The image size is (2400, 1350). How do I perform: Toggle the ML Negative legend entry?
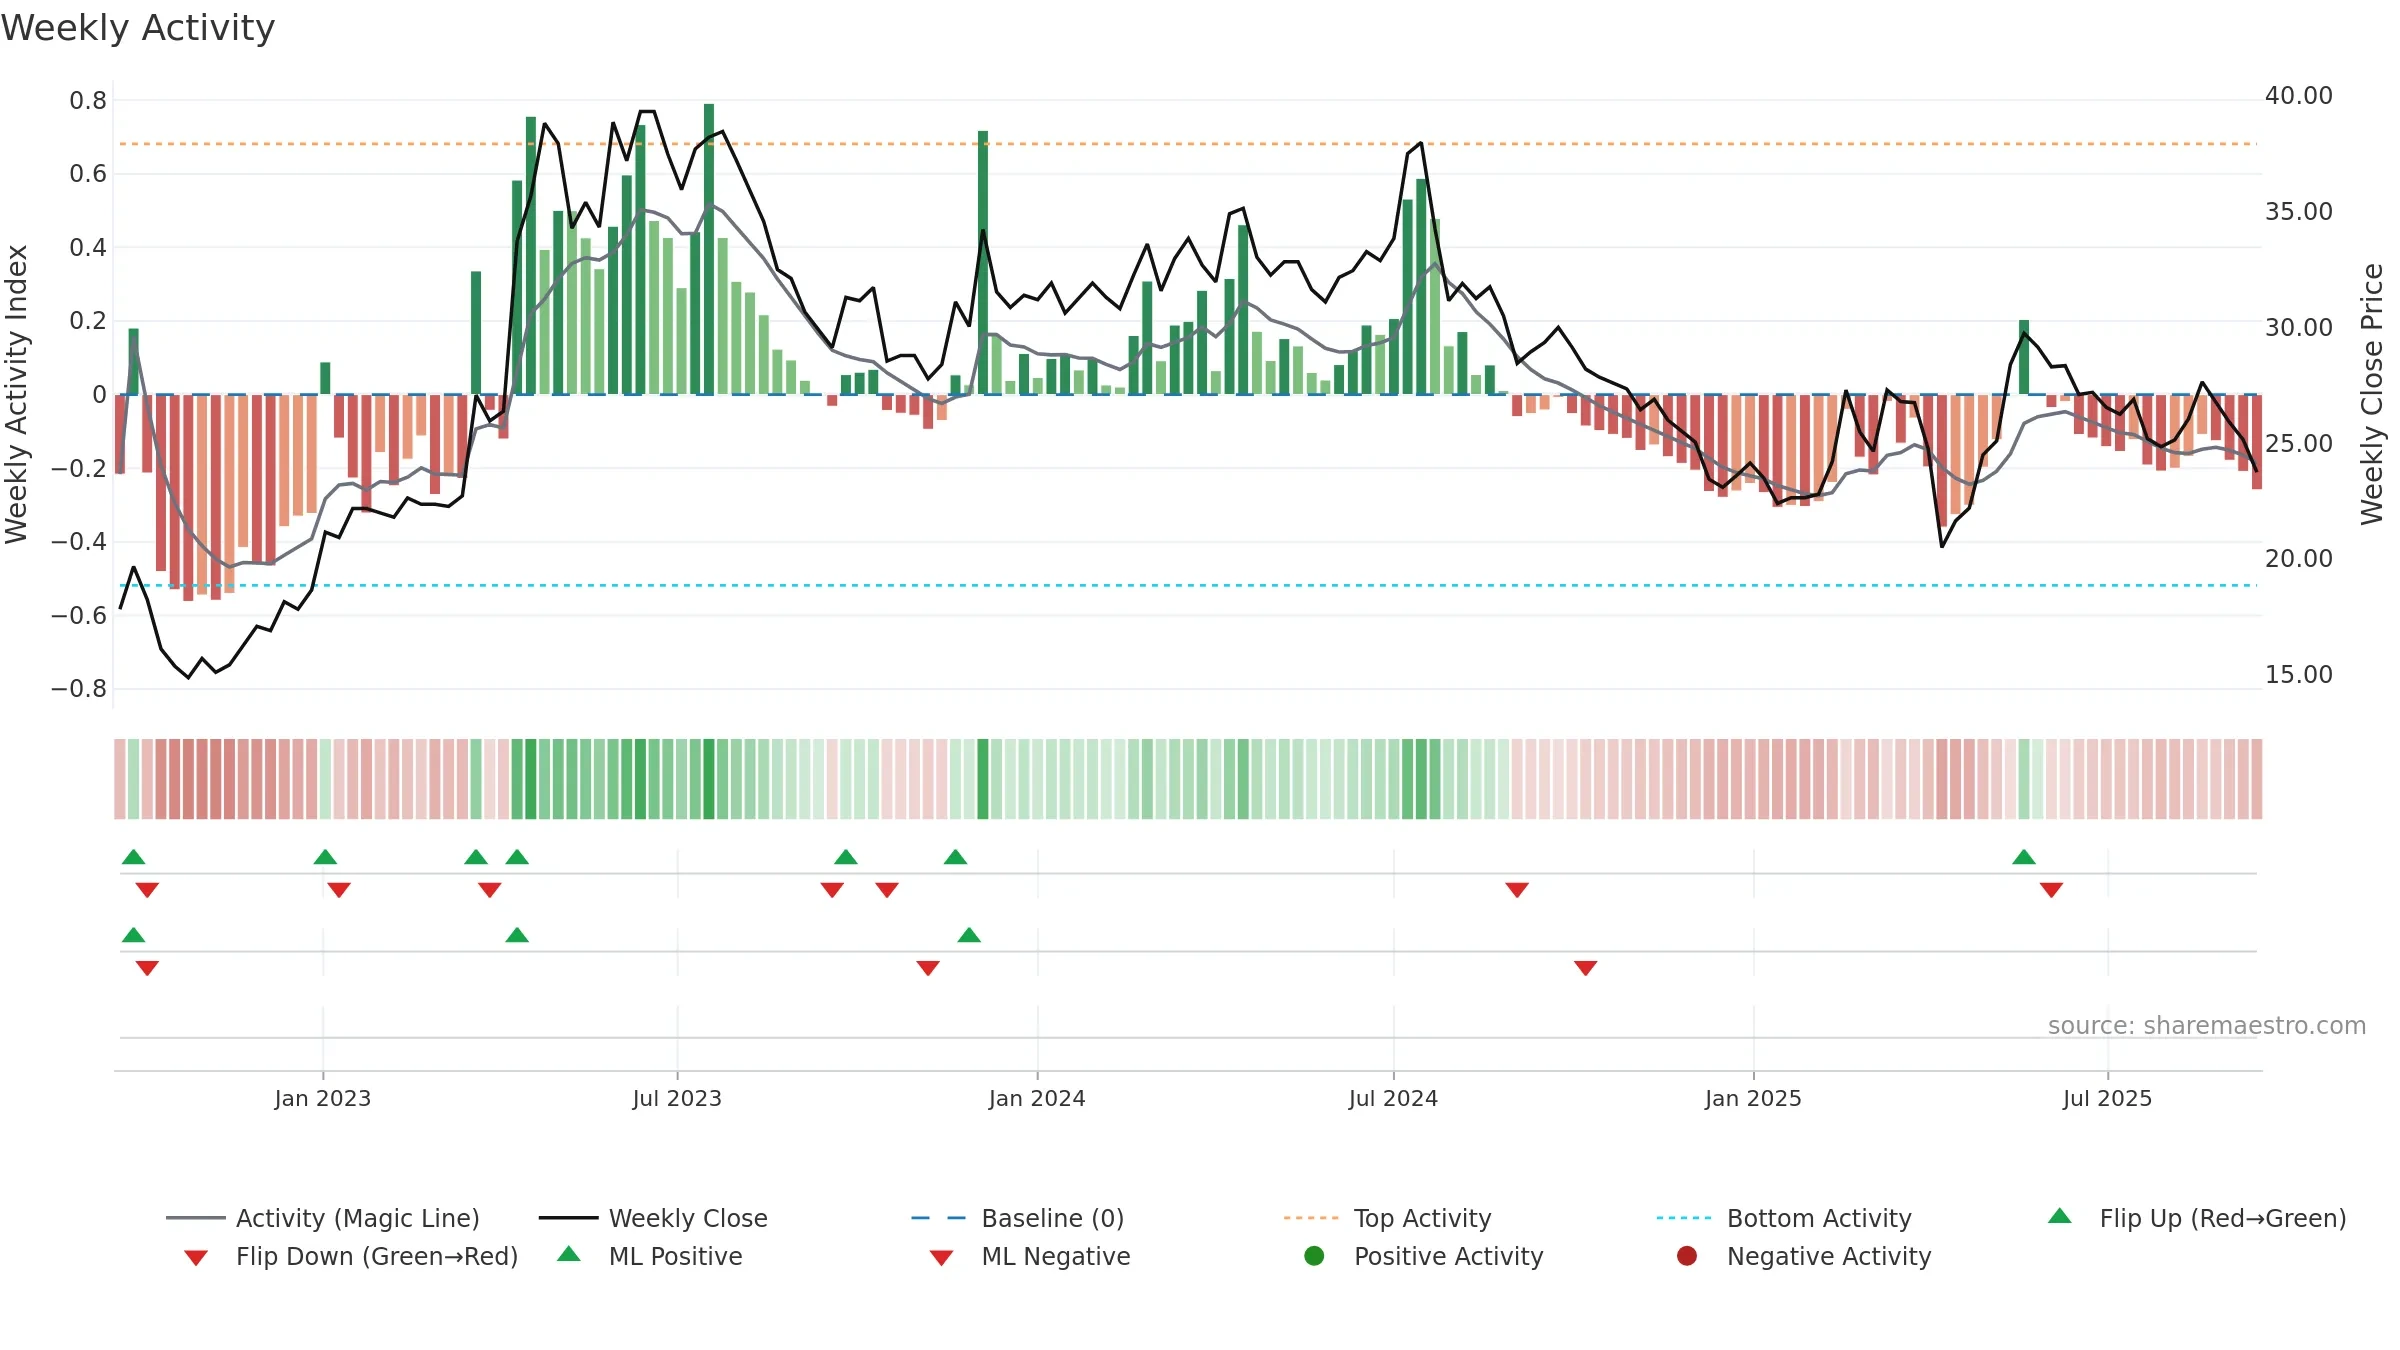[1030, 1256]
